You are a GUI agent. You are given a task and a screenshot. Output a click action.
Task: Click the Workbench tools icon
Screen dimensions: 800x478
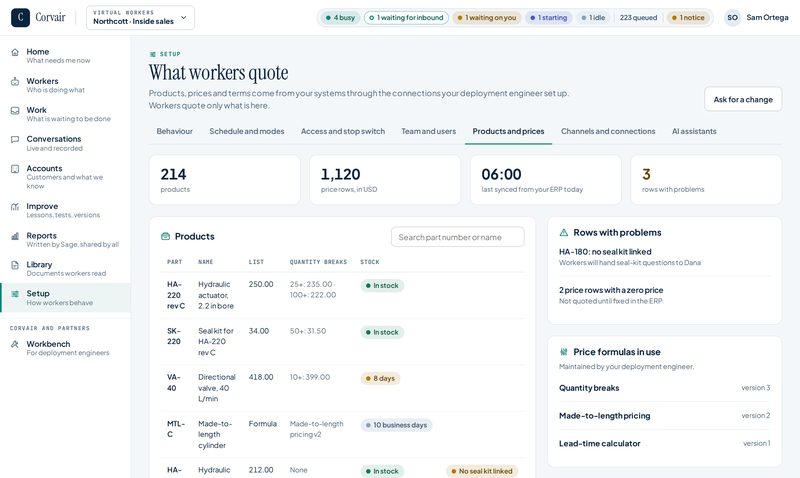pos(15,344)
